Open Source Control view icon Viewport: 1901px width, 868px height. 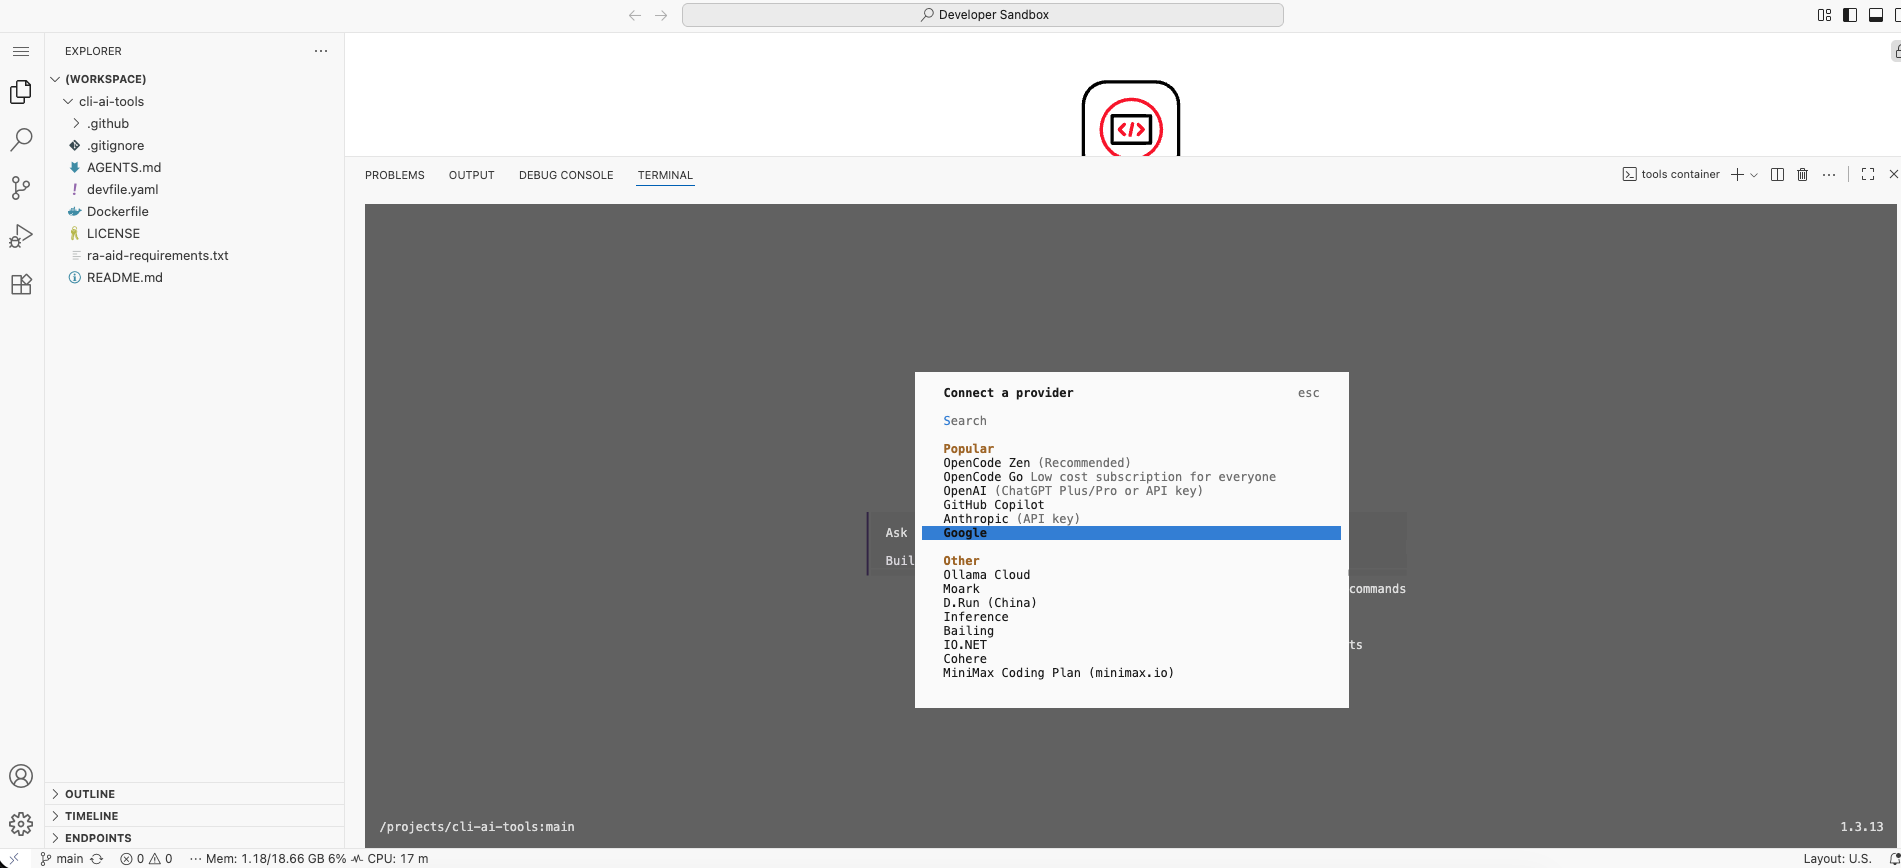tap(21, 188)
